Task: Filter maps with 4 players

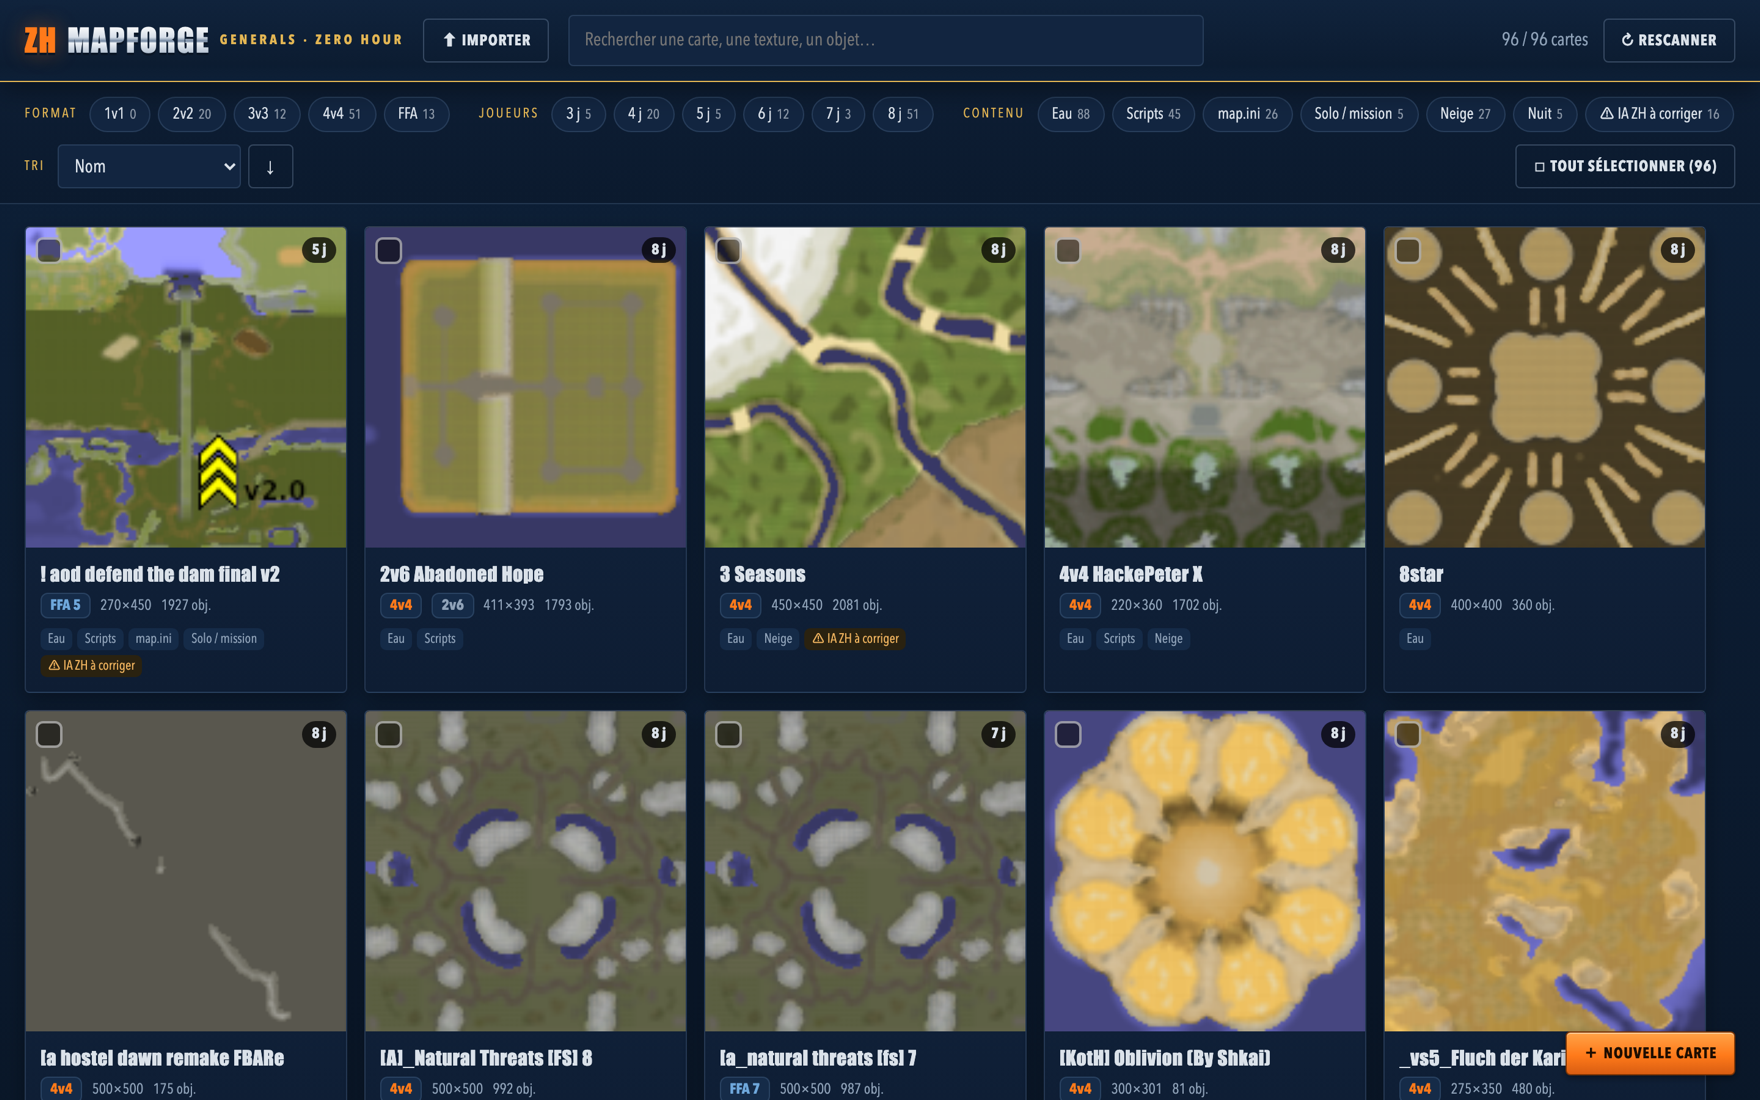Action: tap(643, 114)
